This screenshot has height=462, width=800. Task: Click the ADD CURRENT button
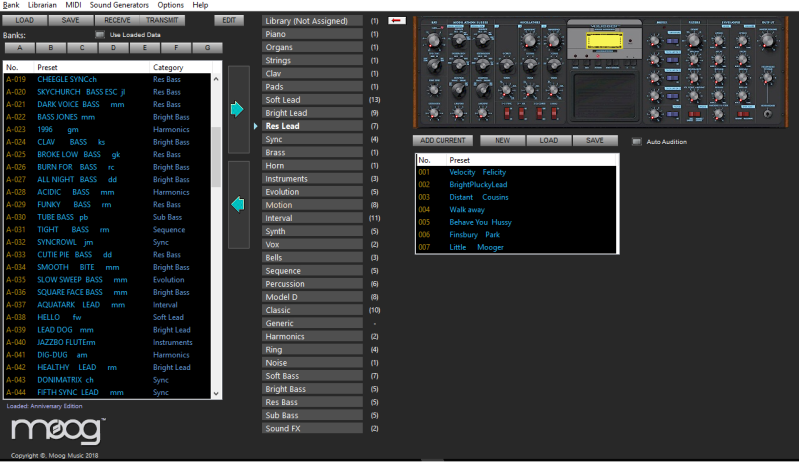443,141
